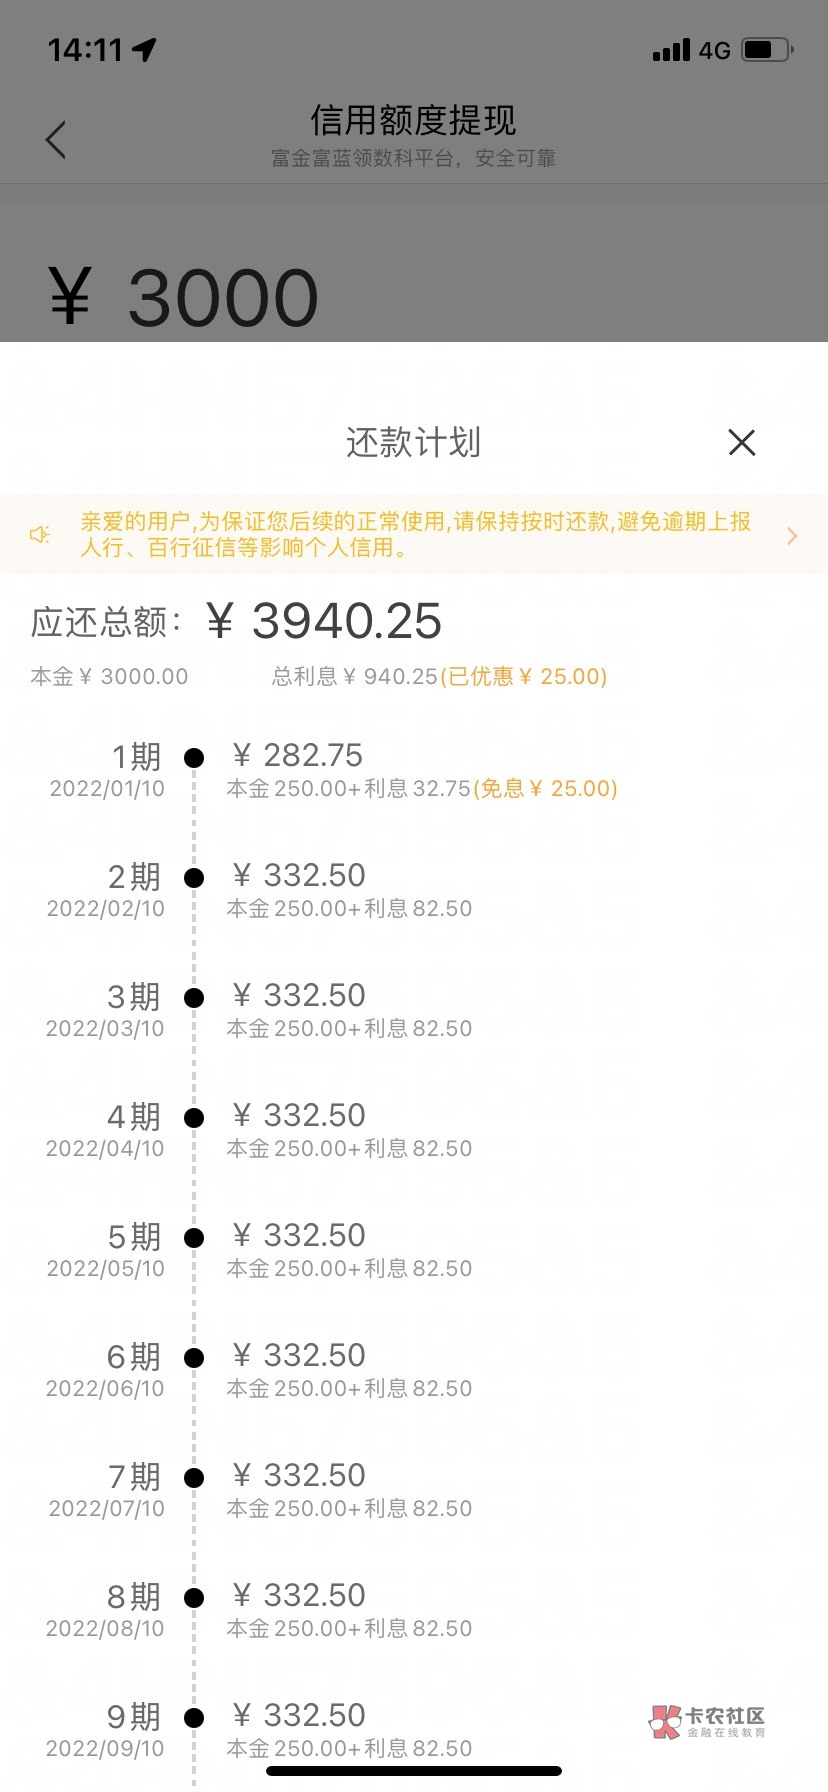Select the 1期 timeline dot
828x1792 pixels.
(194, 758)
